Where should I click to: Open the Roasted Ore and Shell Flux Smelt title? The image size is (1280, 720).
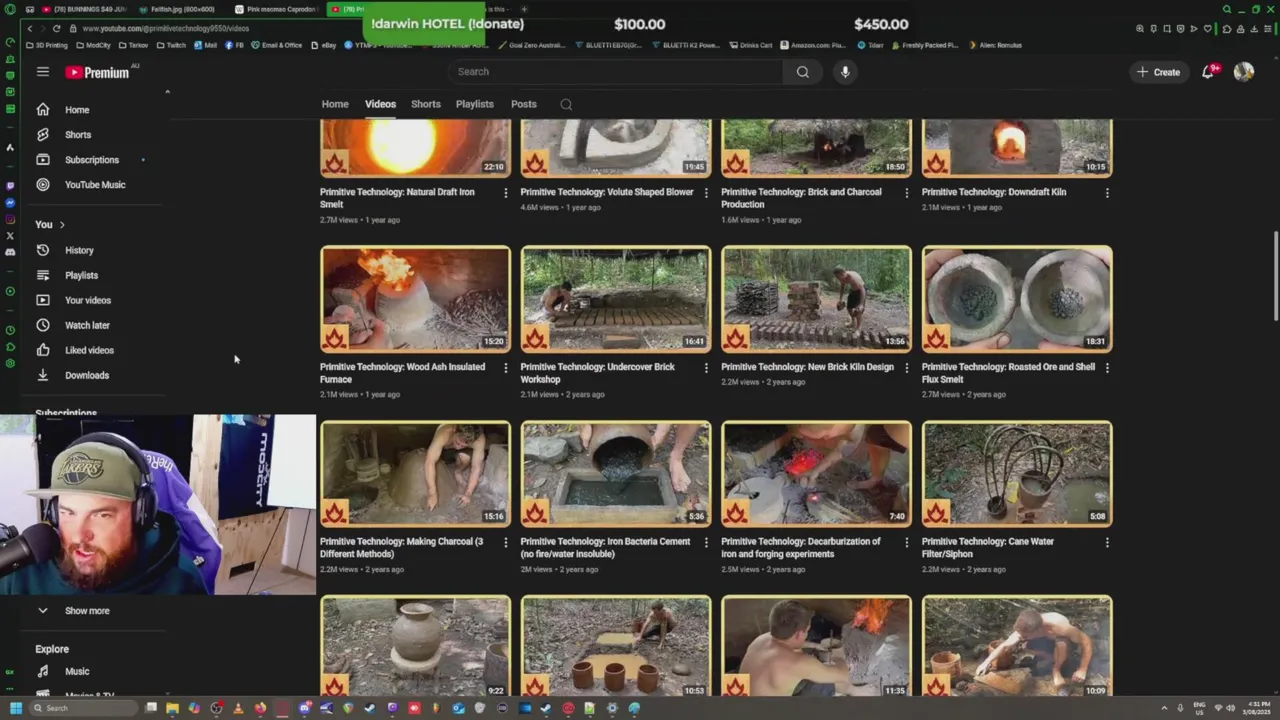(1008, 373)
